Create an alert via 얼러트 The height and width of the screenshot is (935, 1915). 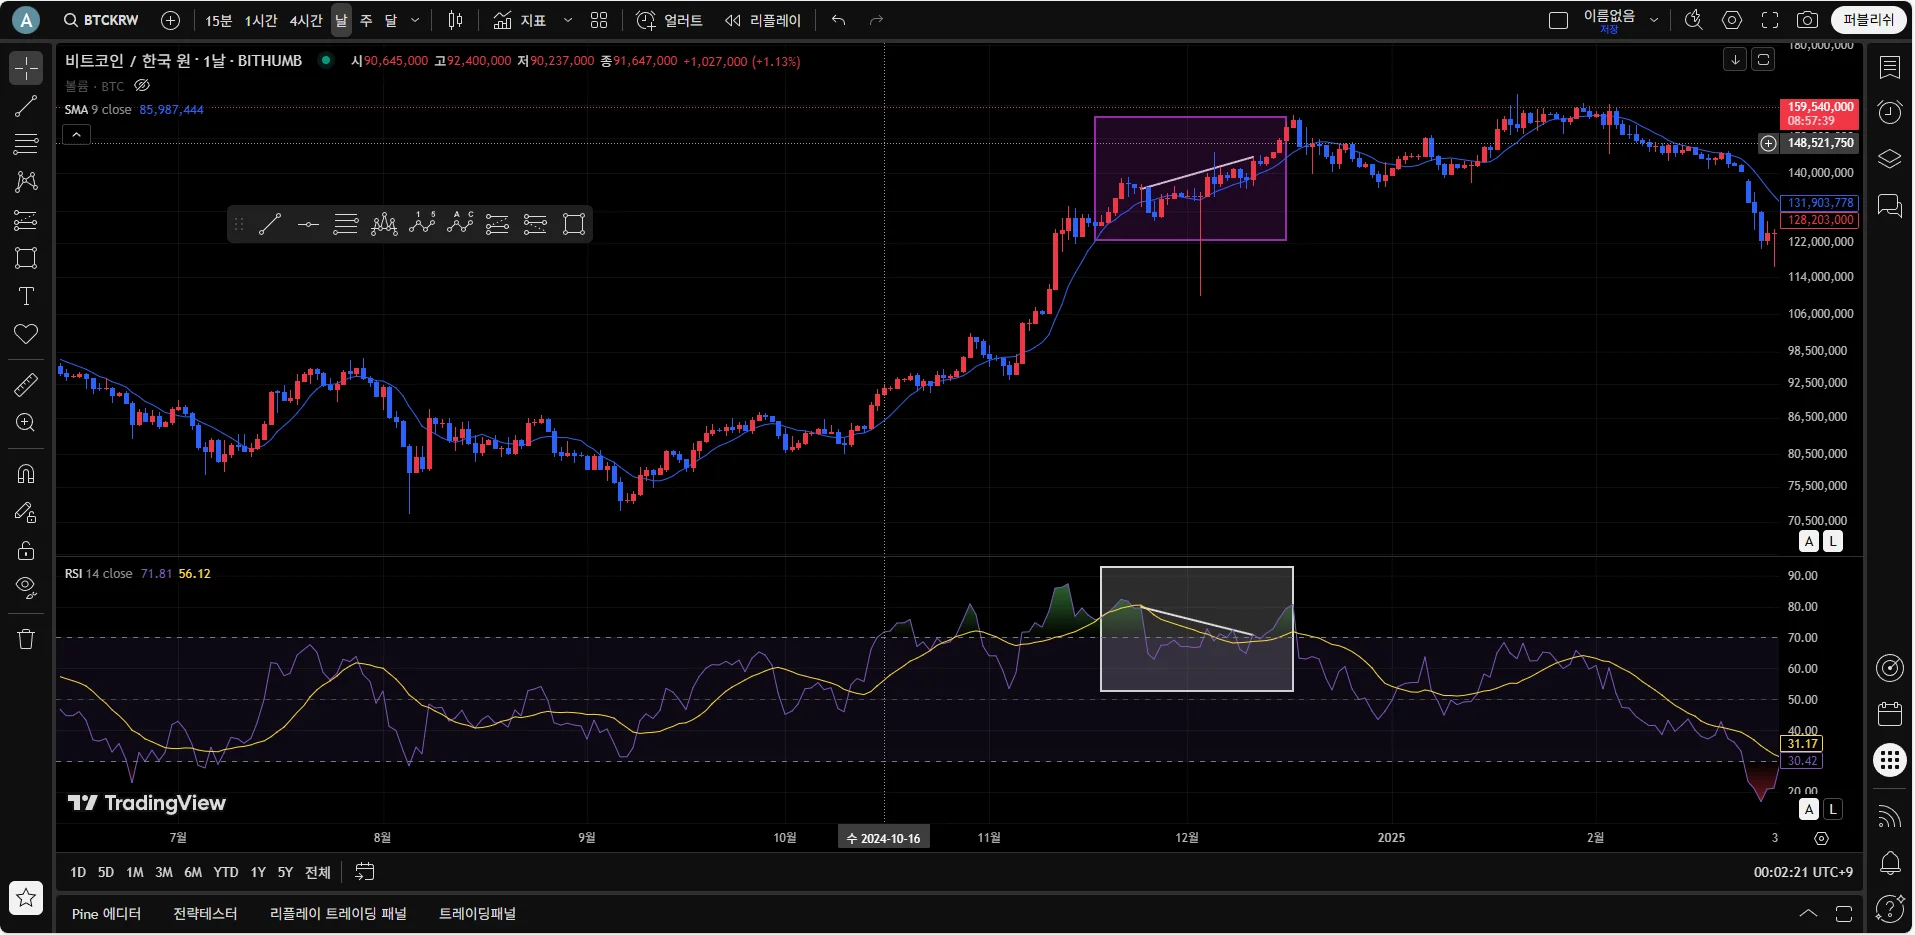coord(670,20)
